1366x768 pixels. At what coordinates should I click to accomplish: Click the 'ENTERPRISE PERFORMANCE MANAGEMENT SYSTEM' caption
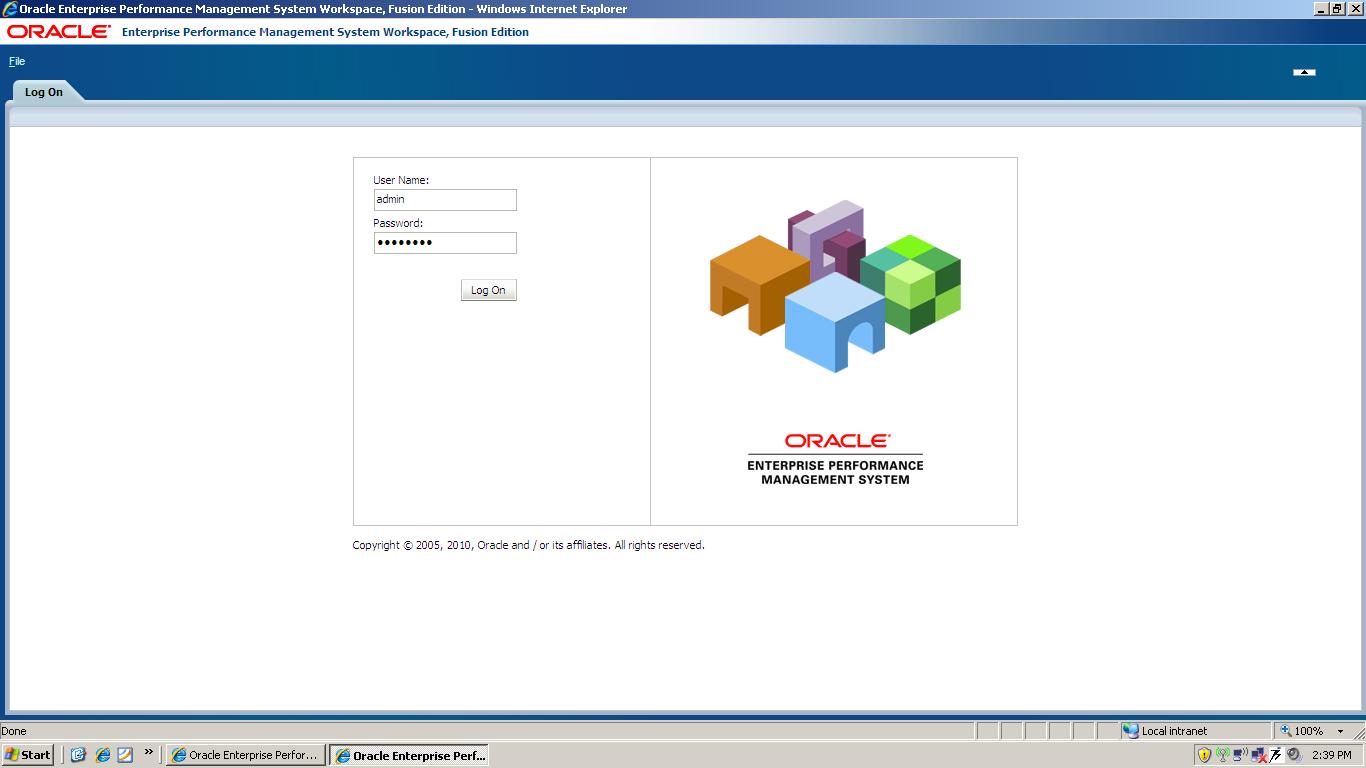click(835, 472)
